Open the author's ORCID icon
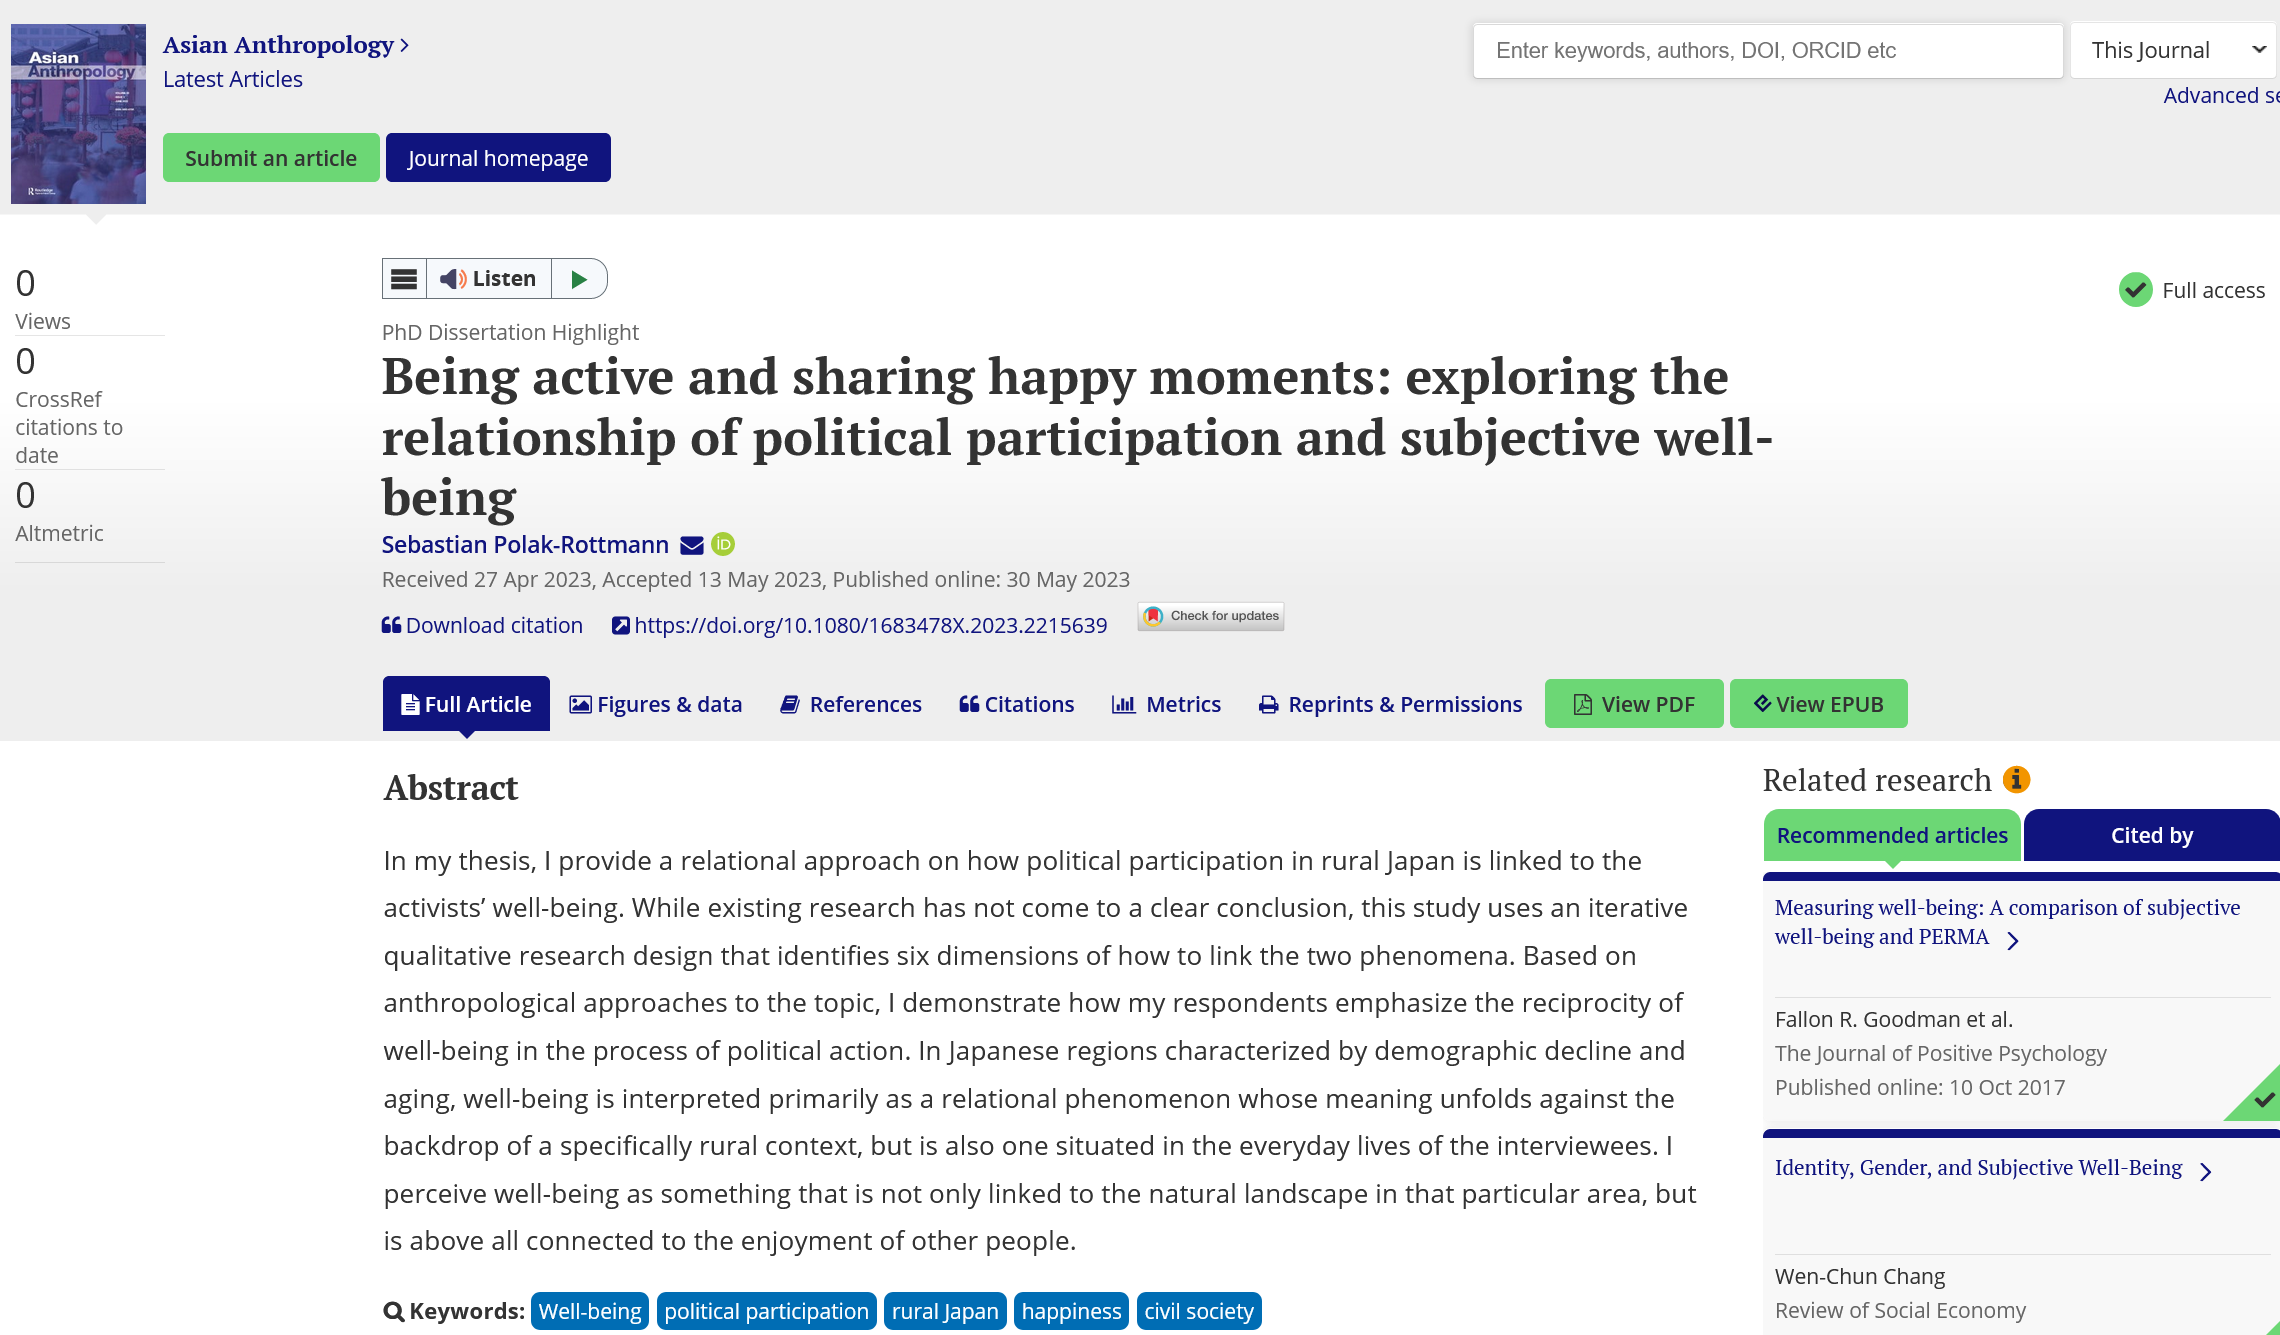 [723, 544]
